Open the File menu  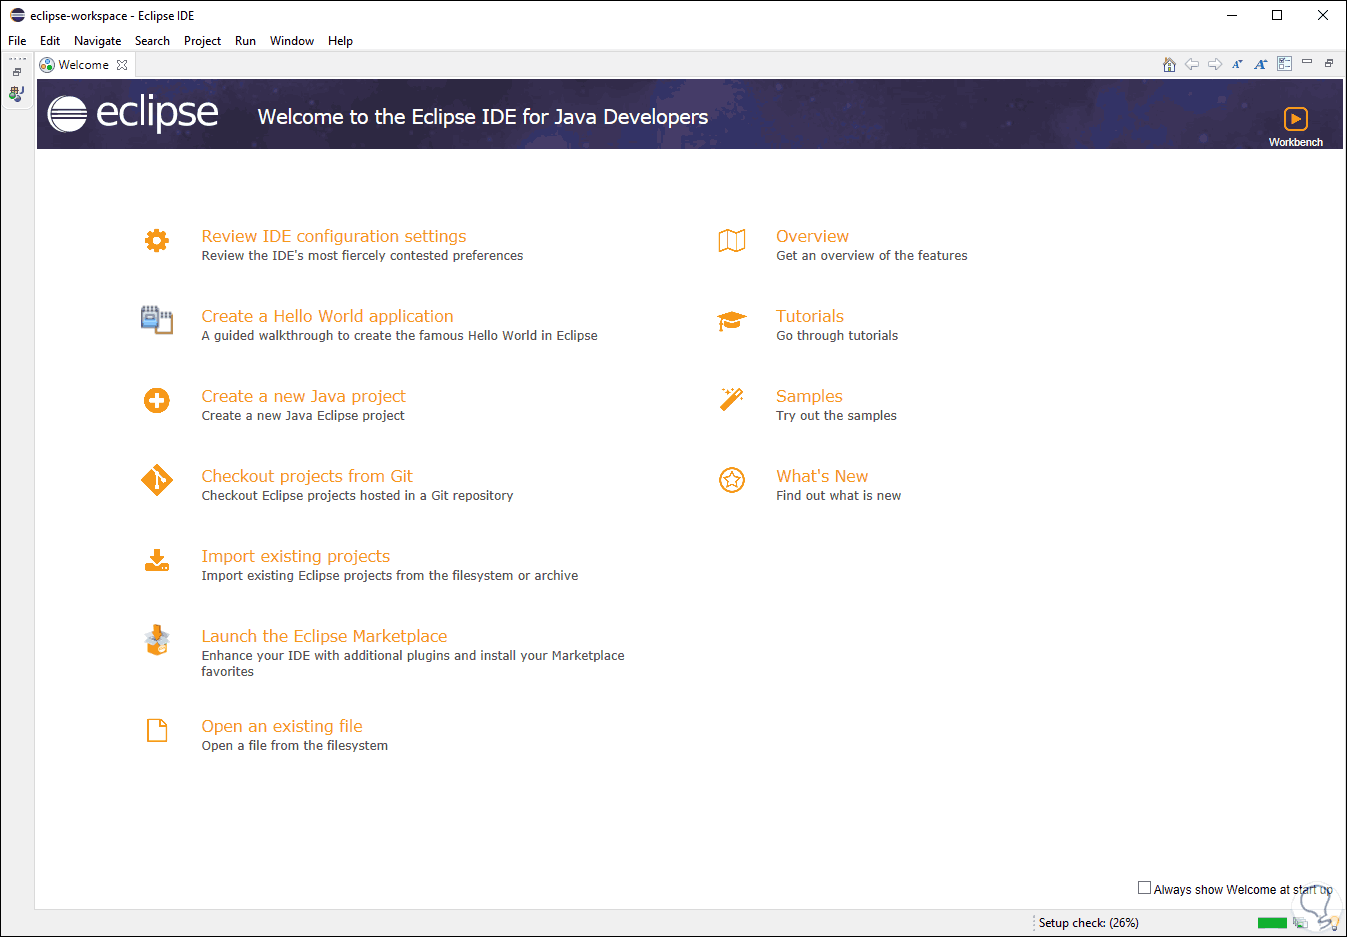[x=17, y=41]
